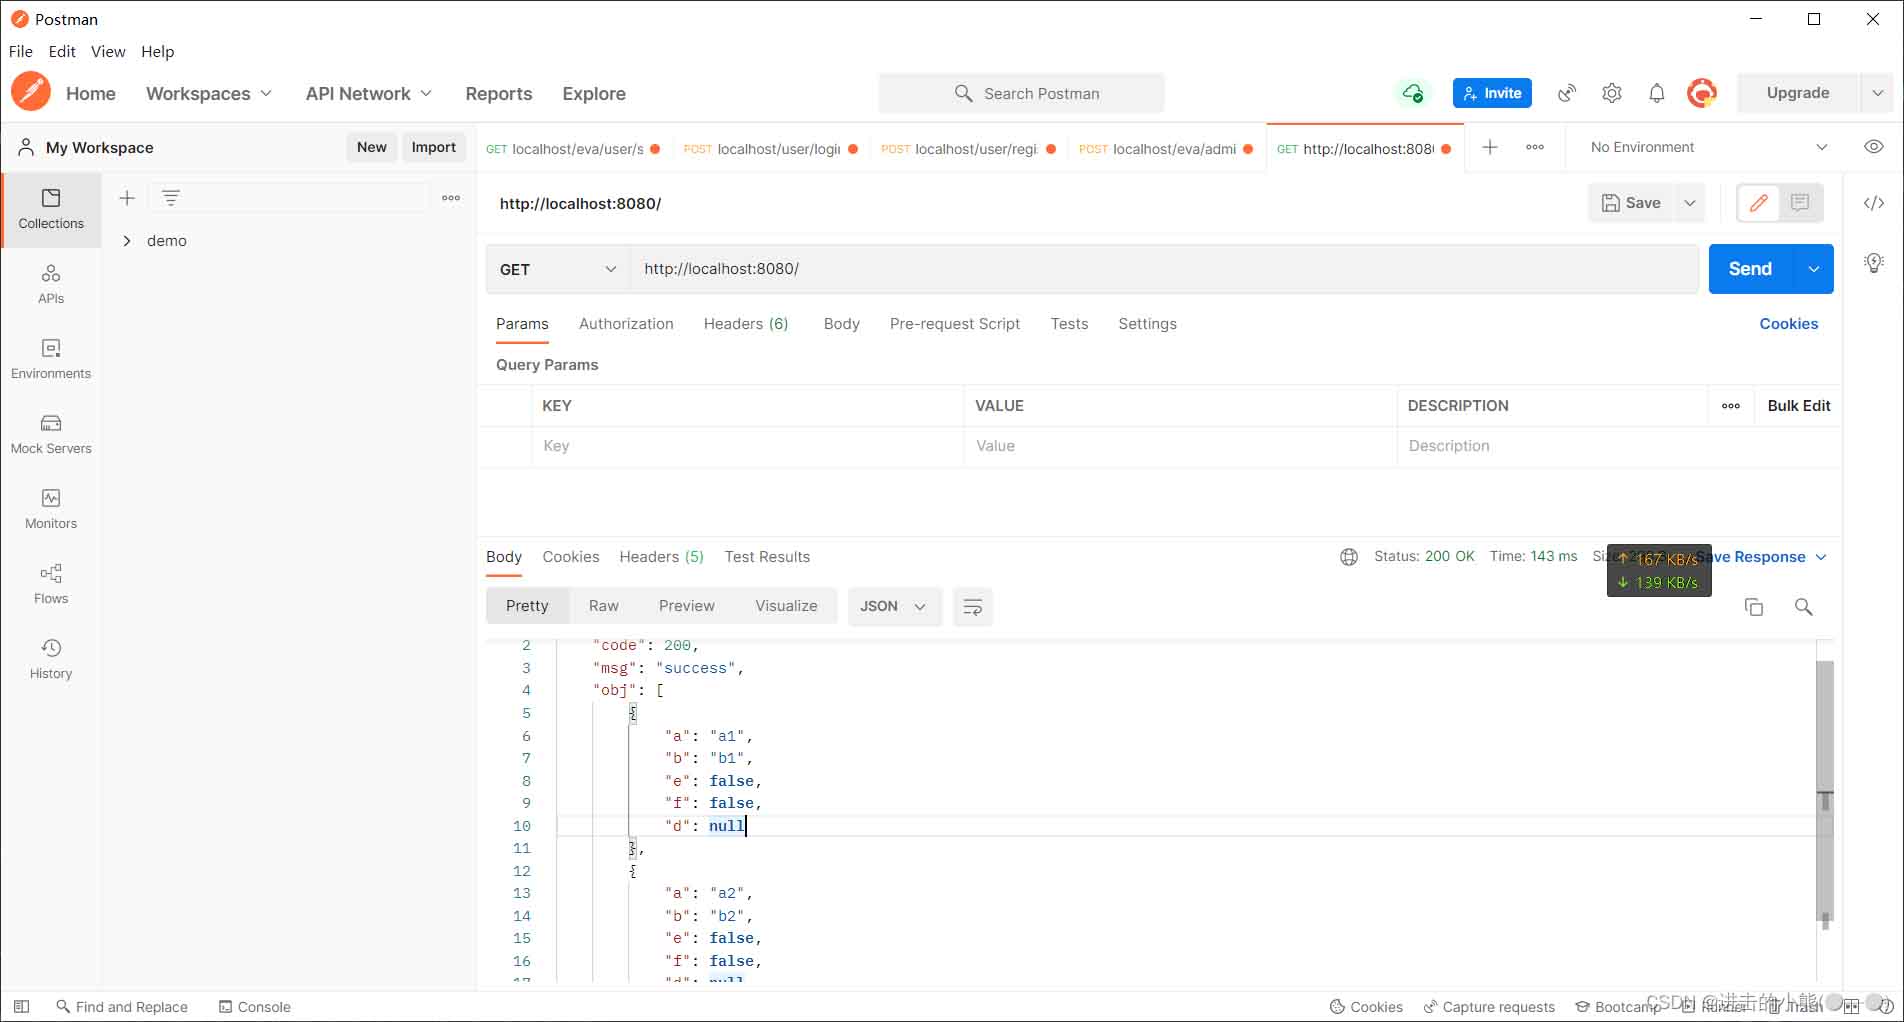Switch to the Authorization tab
1904x1022 pixels.
(x=626, y=324)
